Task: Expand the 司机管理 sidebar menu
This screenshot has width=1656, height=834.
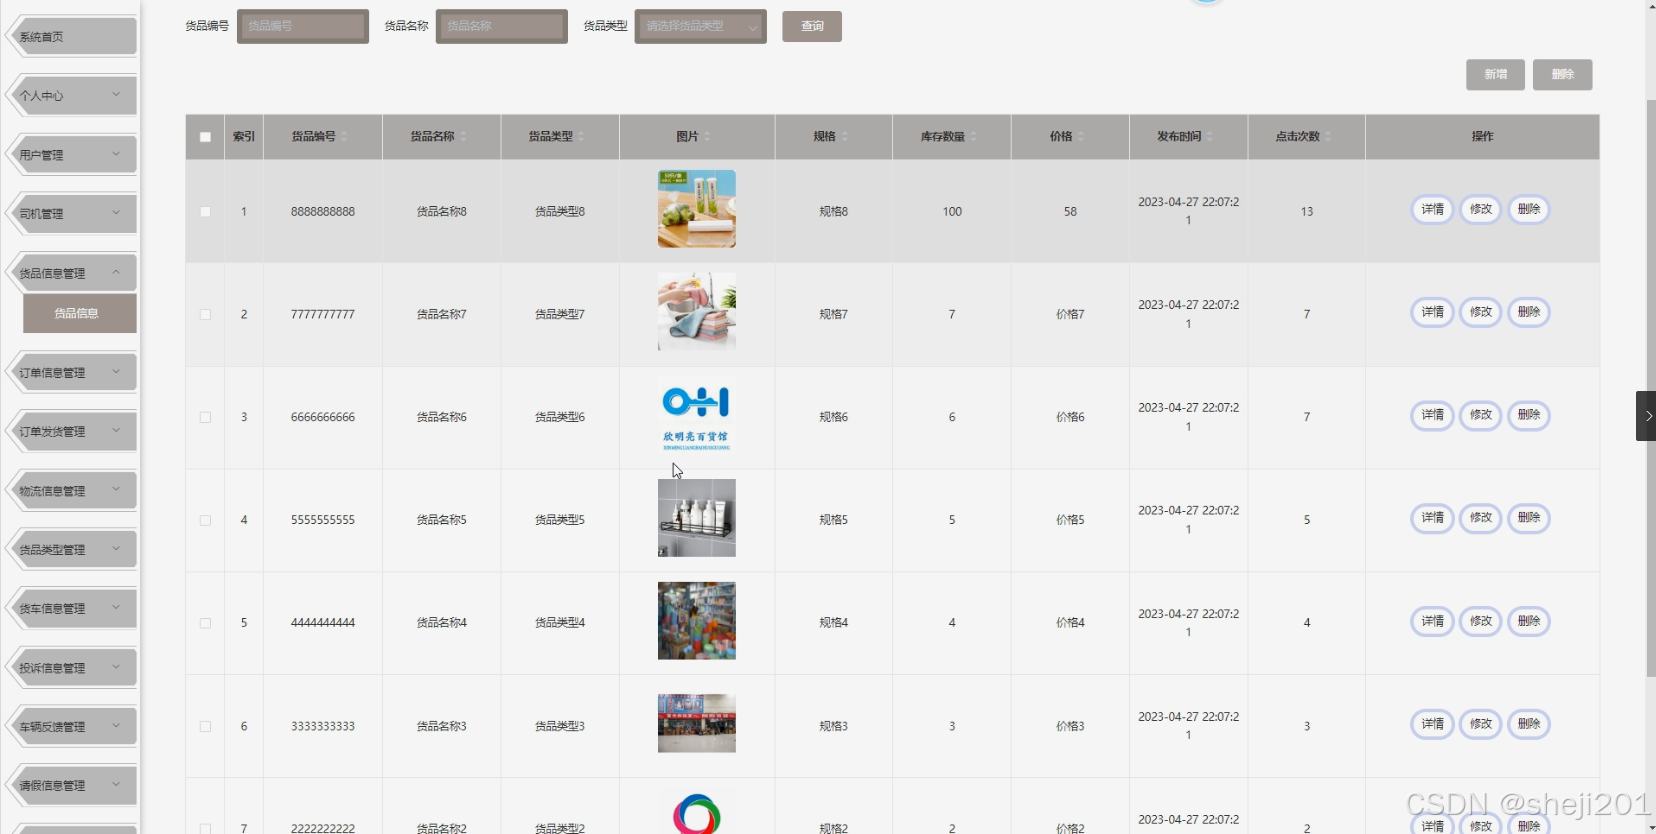Action: point(72,214)
